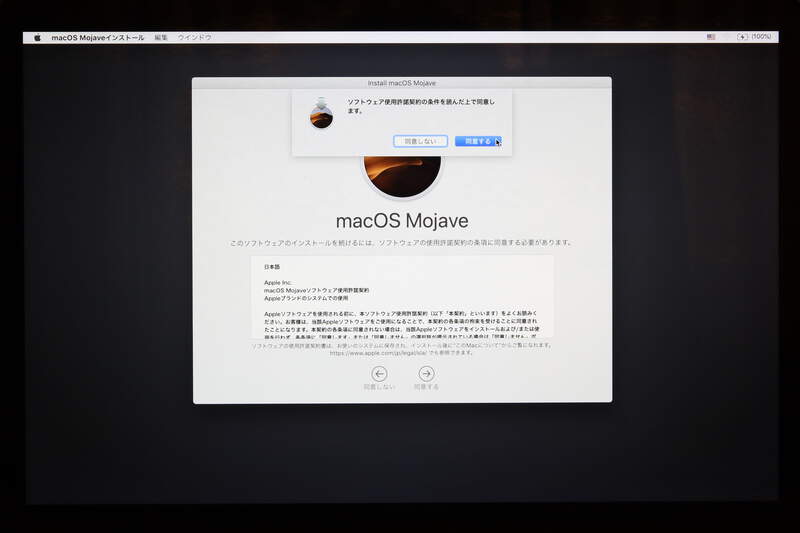This screenshot has width=800, height=533.
Task: Click the battery status icon
Action: coord(742,37)
